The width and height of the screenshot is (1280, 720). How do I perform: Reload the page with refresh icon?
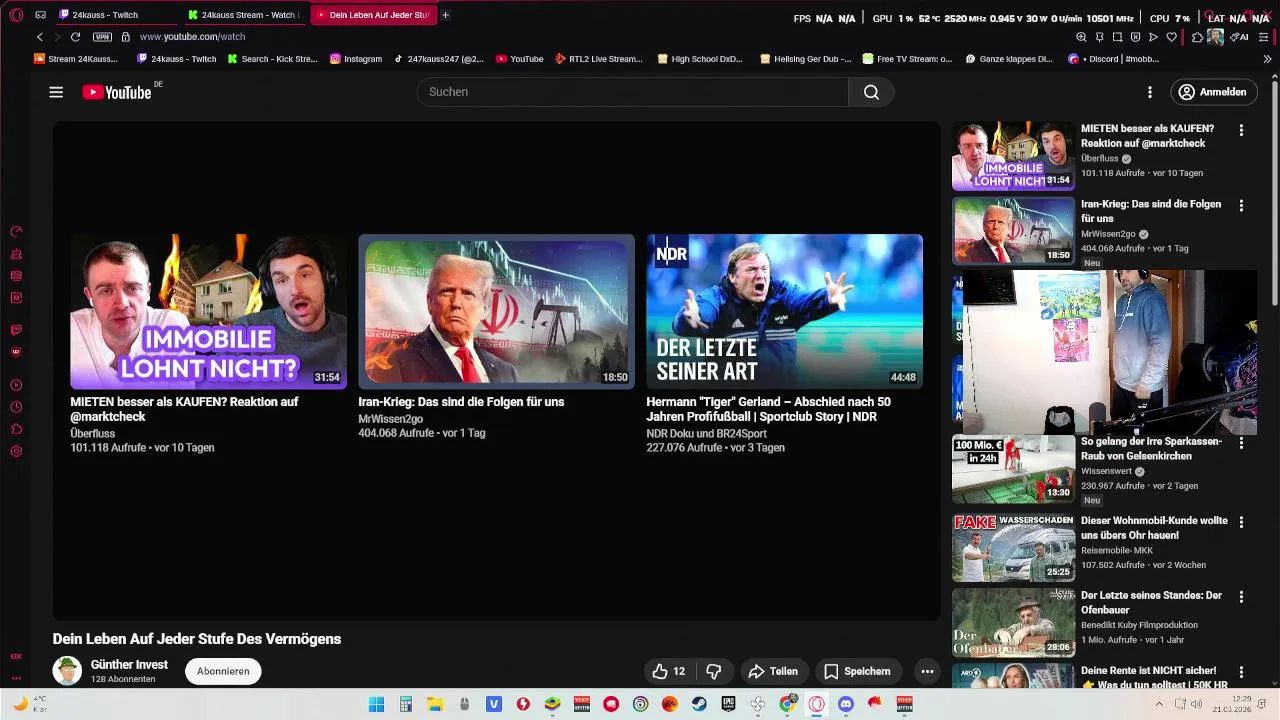click(x=75, y=37)
